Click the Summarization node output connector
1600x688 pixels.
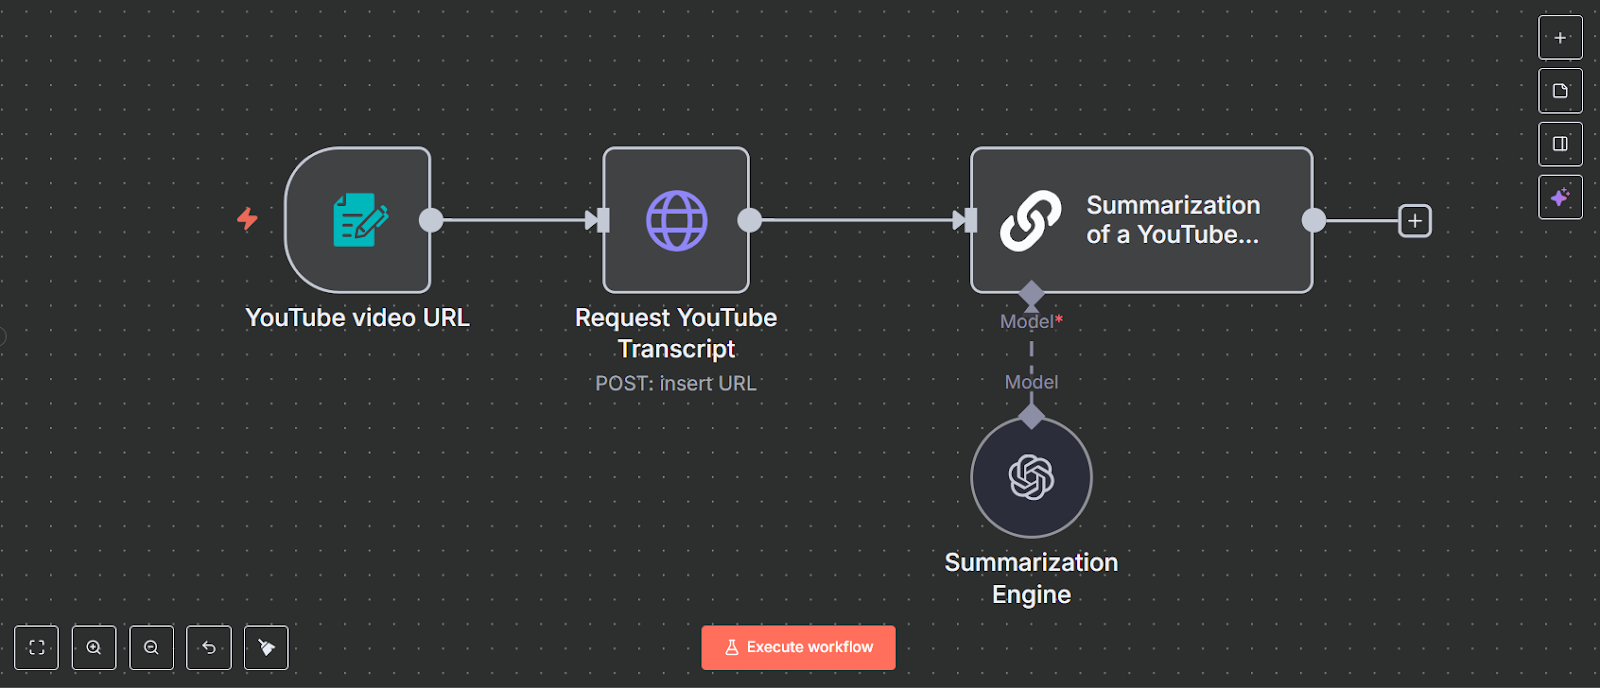[1314, 220]
